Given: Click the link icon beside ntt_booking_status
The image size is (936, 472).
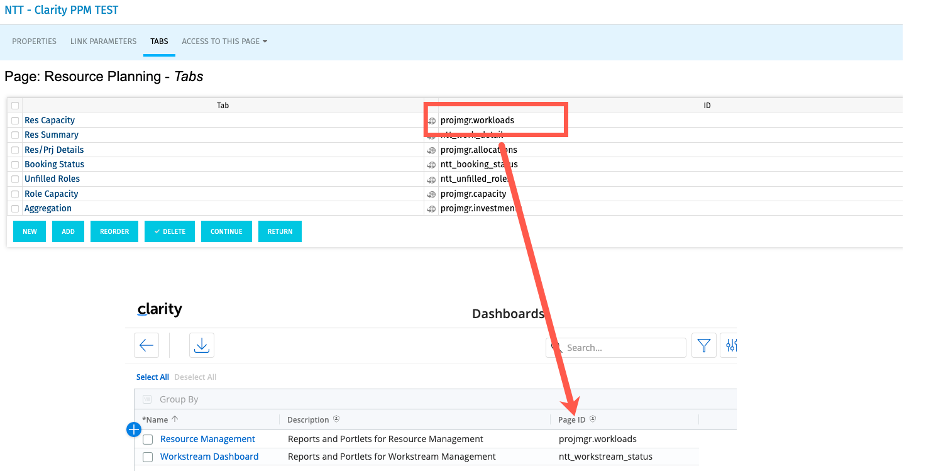Looking at the screenshot, I should 432,165.
